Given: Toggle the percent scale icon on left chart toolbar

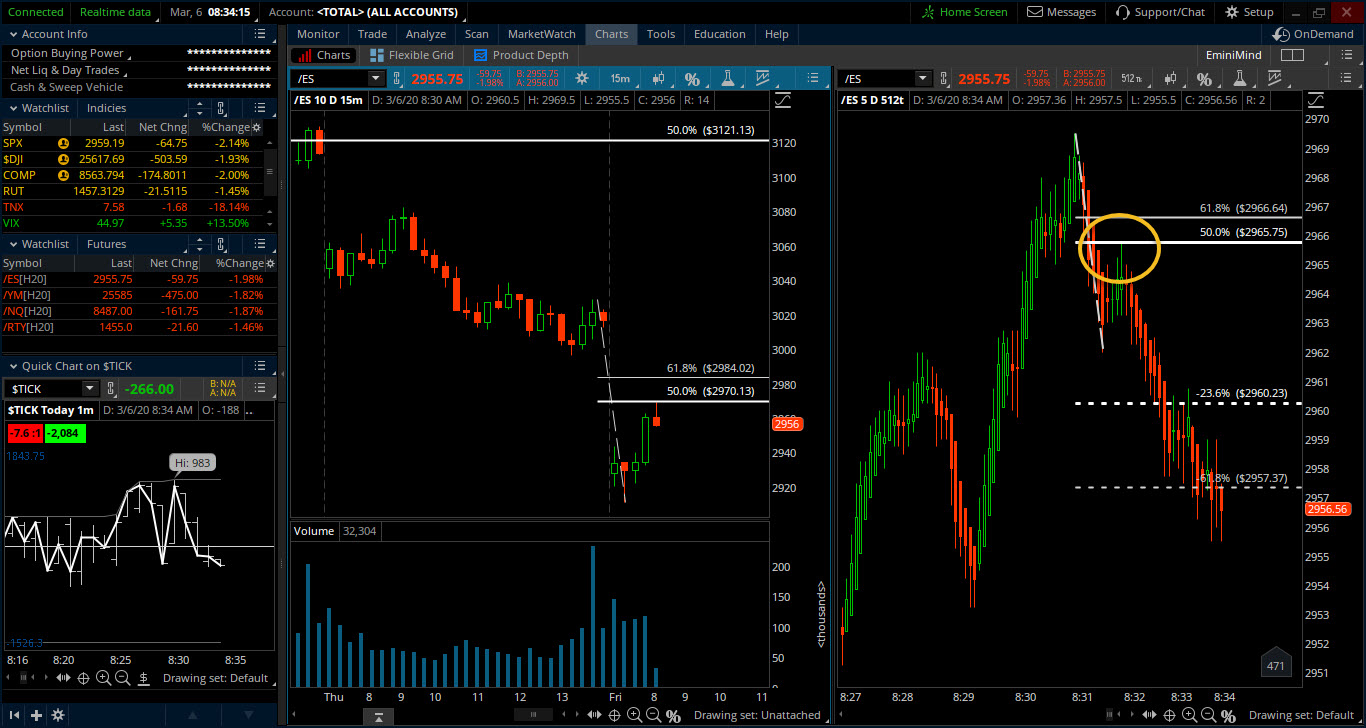Looking at the screenshot, I should (x=692, y=77).
